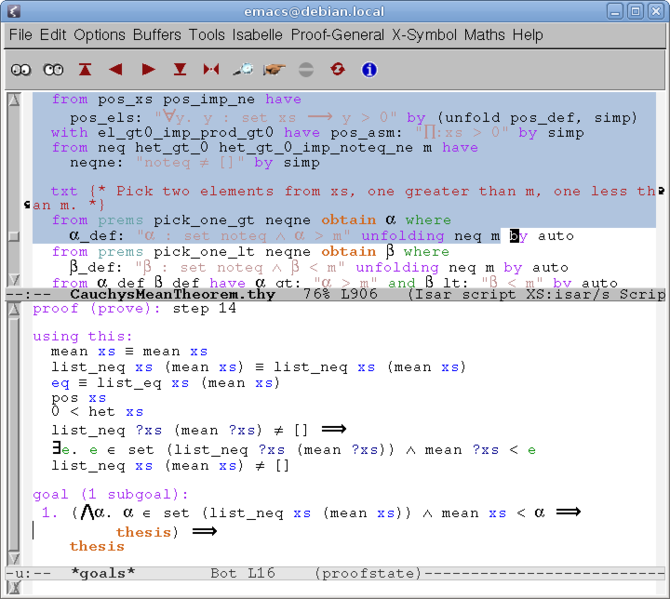Viewport: 670px width, 599px height.
Task: Click the second eyes Context icon
Action: (x=53, y=70)
